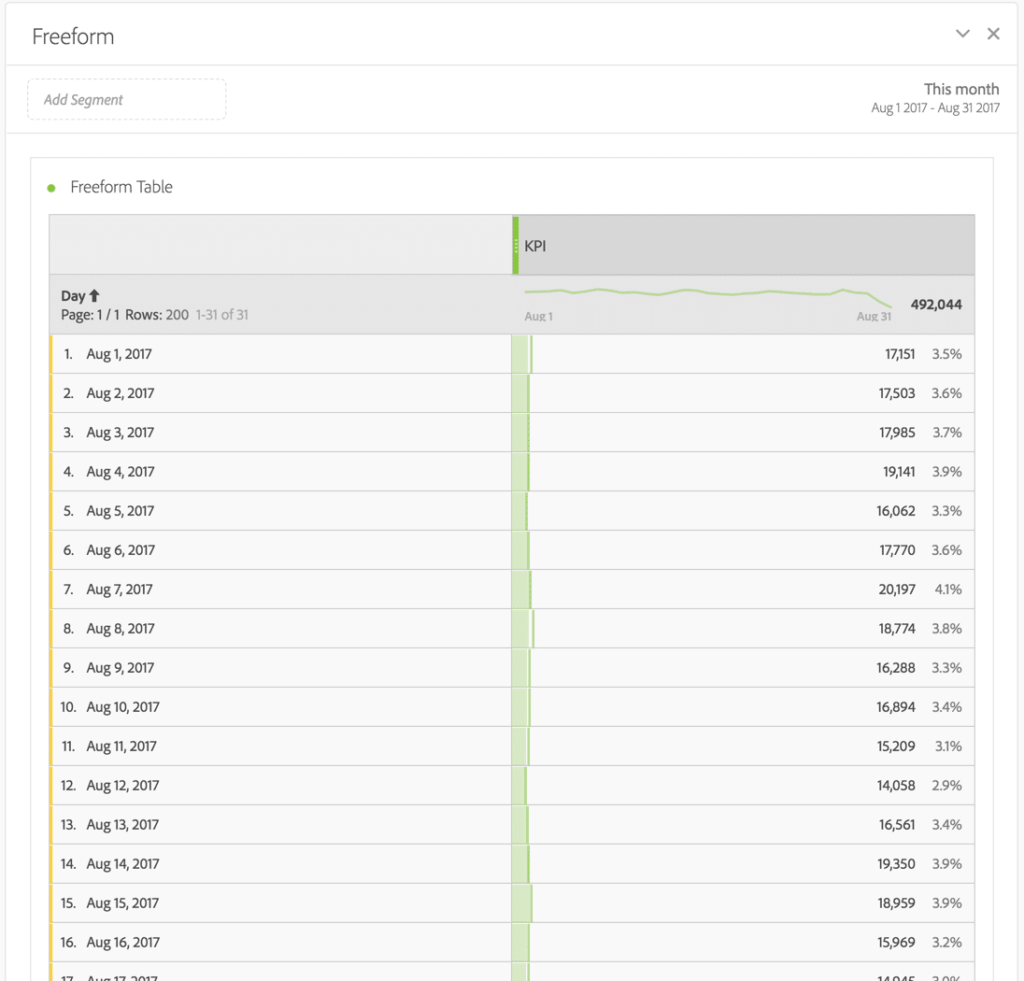Click the green dot beside Freeform Table title
The height and width of the screenshot is (981, 1024).
(50, 187)
